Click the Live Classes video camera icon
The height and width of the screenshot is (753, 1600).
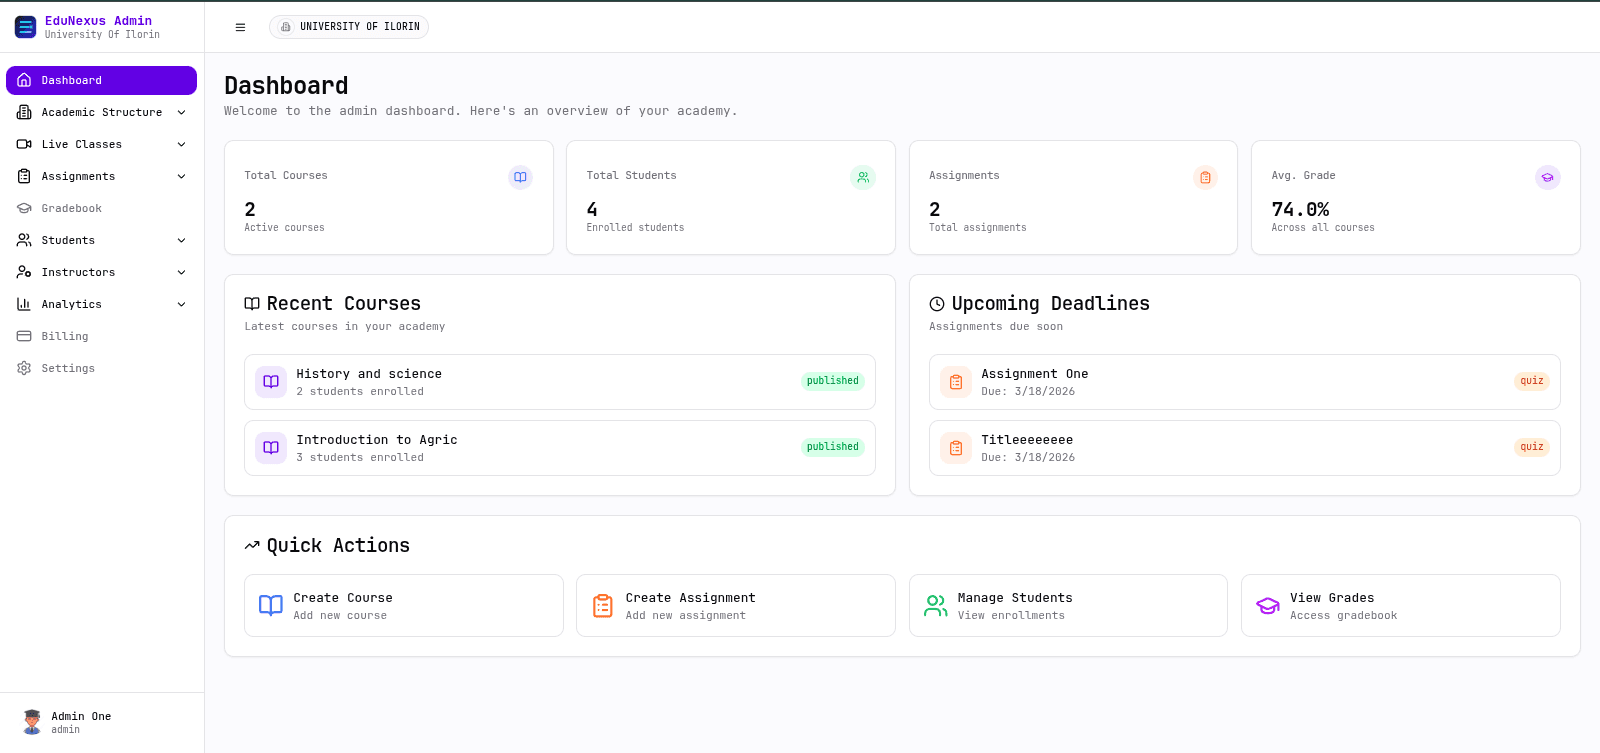coord(24,144)
